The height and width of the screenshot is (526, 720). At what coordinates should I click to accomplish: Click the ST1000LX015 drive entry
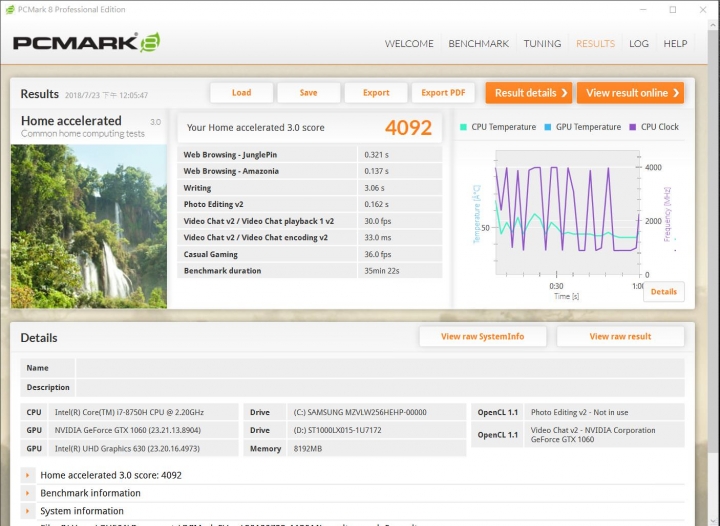tap(338, 431)
